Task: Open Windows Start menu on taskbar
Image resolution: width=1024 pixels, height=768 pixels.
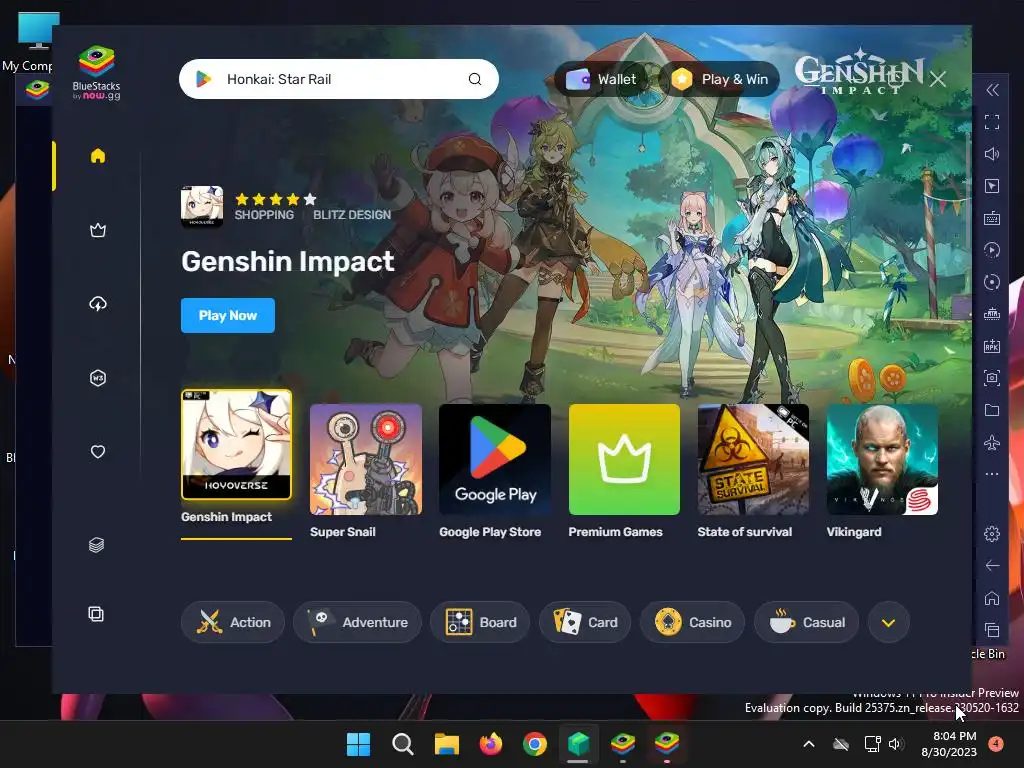Action: [359, 744]
